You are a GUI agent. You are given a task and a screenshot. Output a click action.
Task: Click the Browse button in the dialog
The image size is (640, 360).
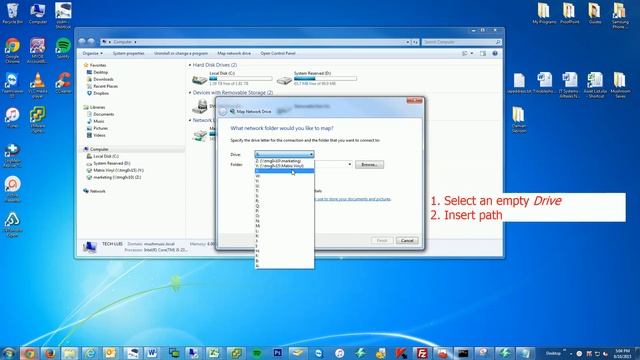coord(369,164)
